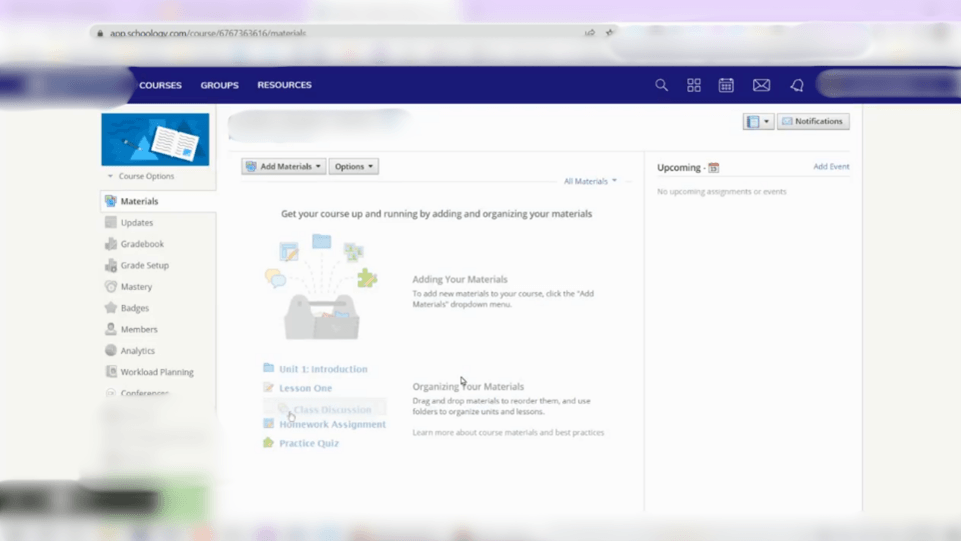Click the Add Event link
This screenshot has height=541, width=961.
pyautogui.click(x=831, y=167)
